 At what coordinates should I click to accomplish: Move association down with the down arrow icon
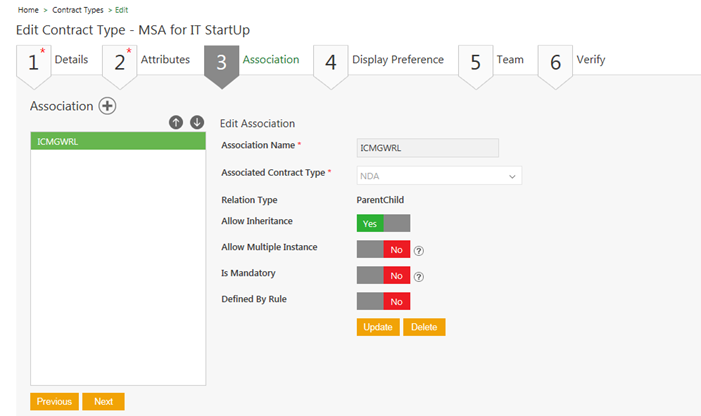click(197, 122)
